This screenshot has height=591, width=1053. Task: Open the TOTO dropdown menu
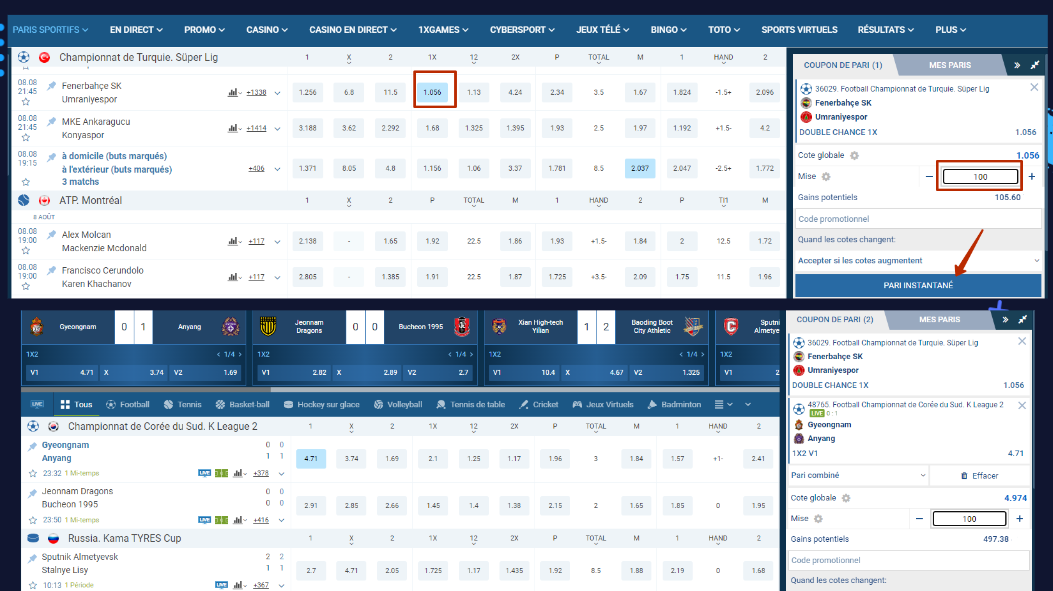coord(723,30)
